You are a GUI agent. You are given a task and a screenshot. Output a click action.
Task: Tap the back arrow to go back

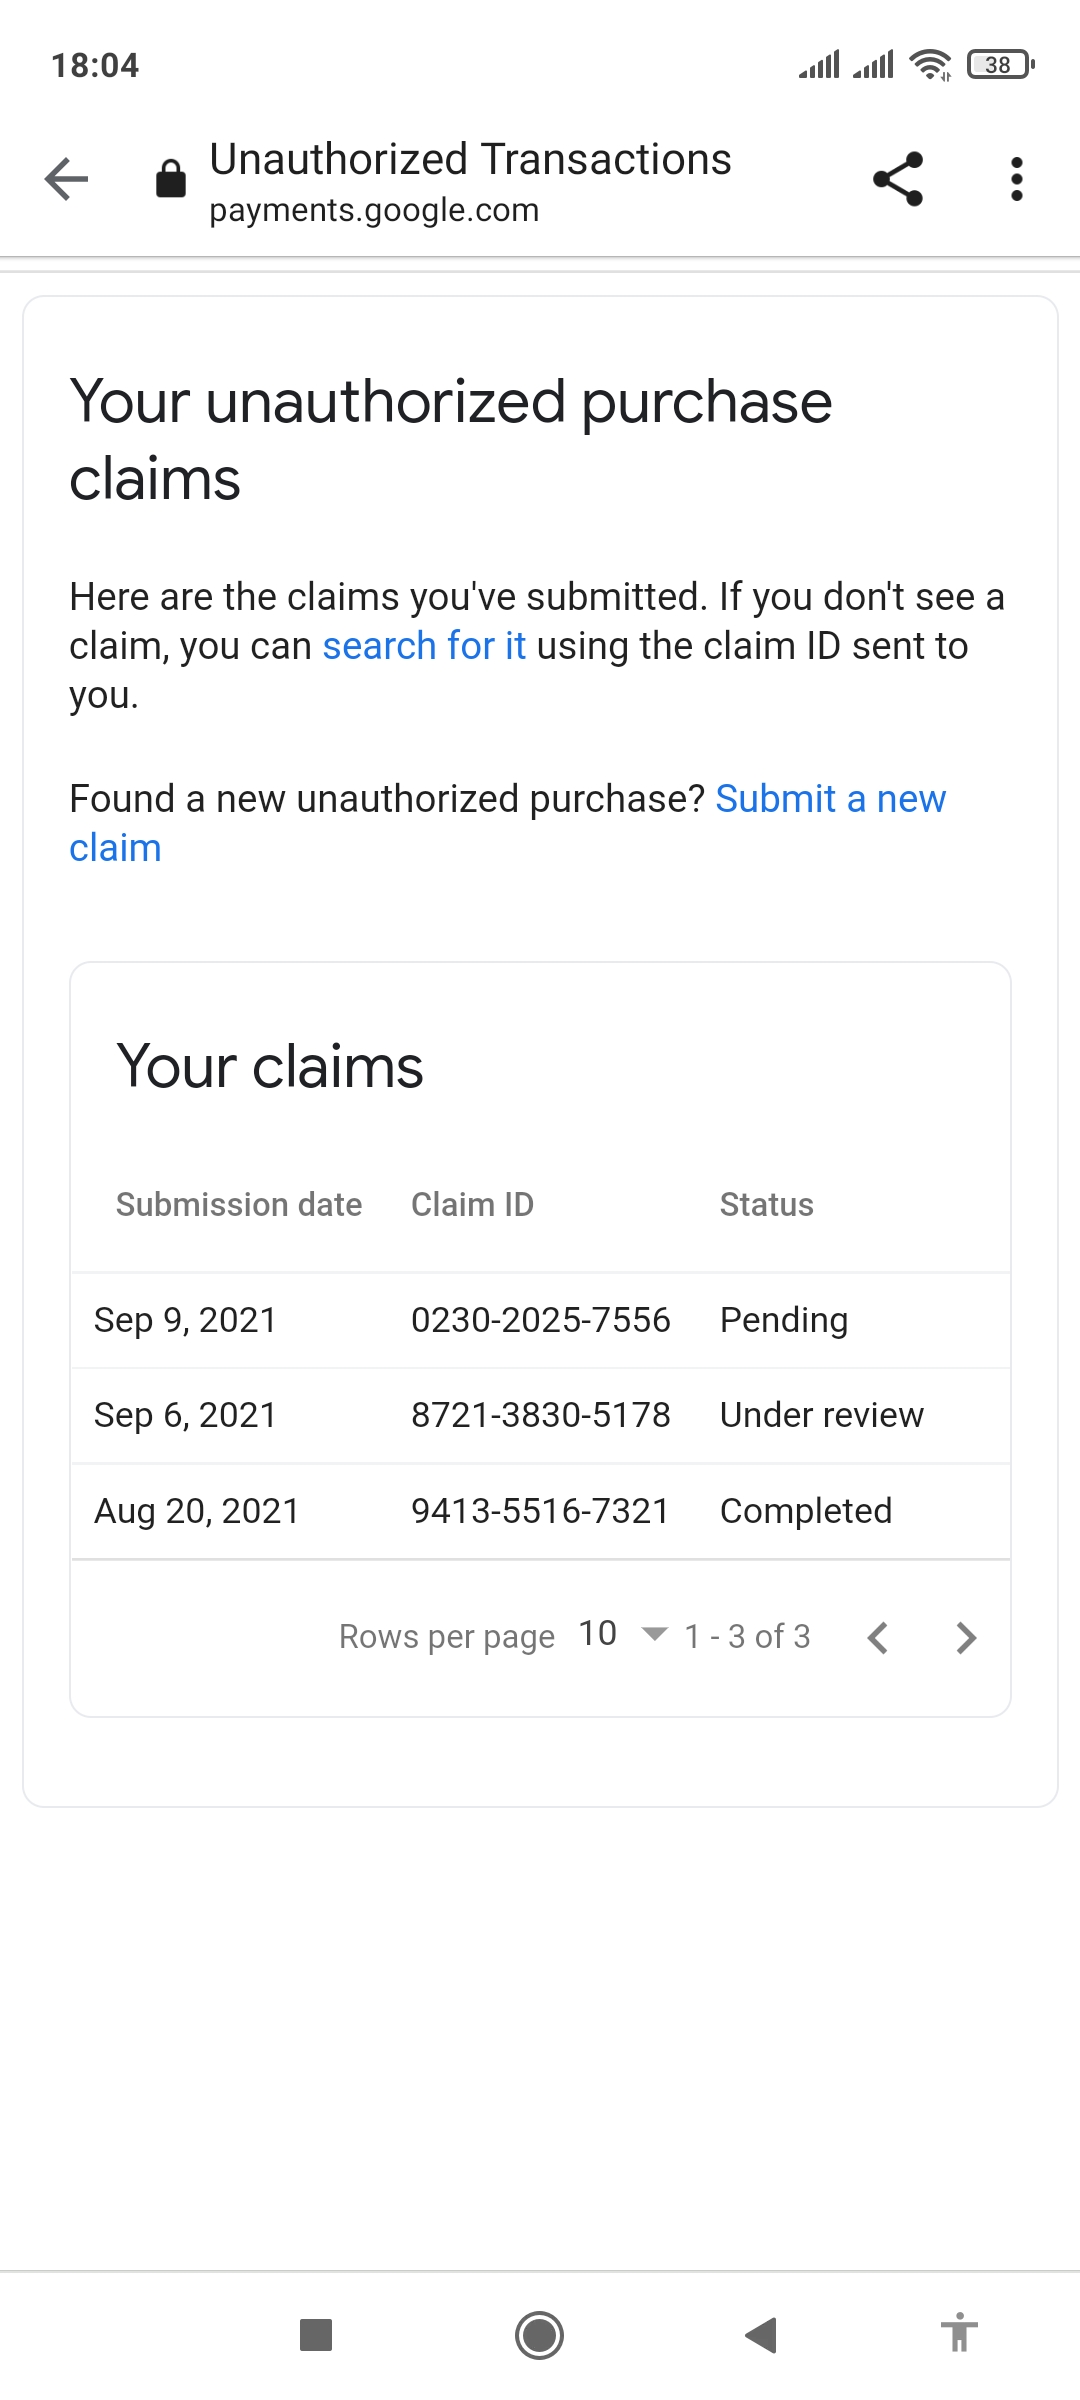coord(66,180)
